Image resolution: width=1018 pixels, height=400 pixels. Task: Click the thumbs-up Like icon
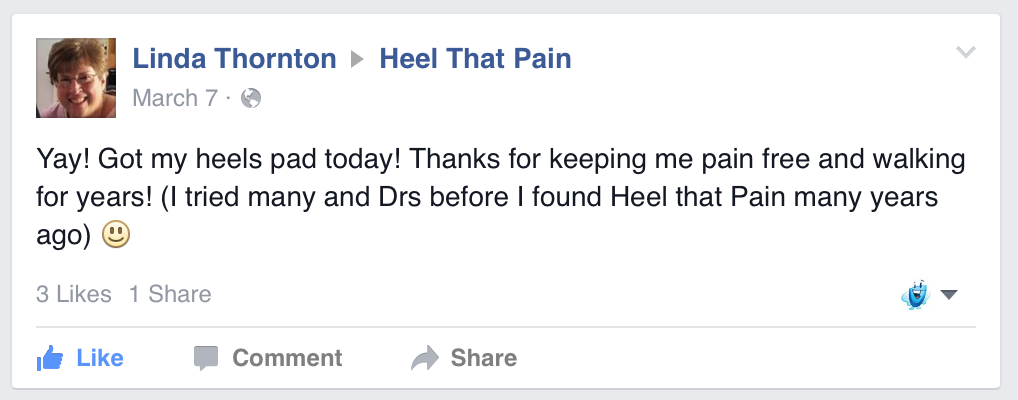50,357
